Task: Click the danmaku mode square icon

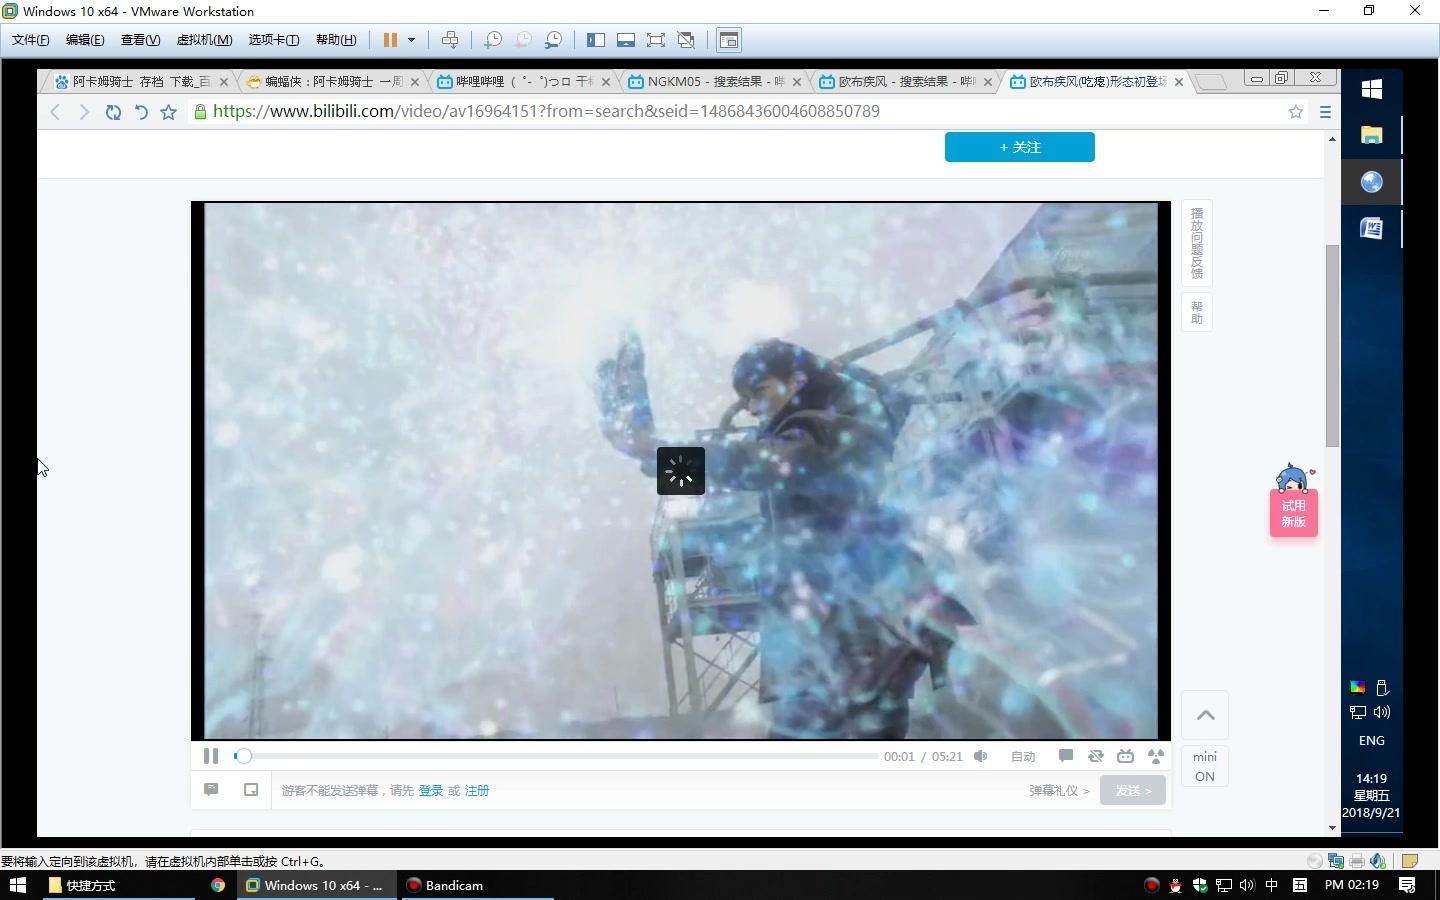Action: click(251, 790)
